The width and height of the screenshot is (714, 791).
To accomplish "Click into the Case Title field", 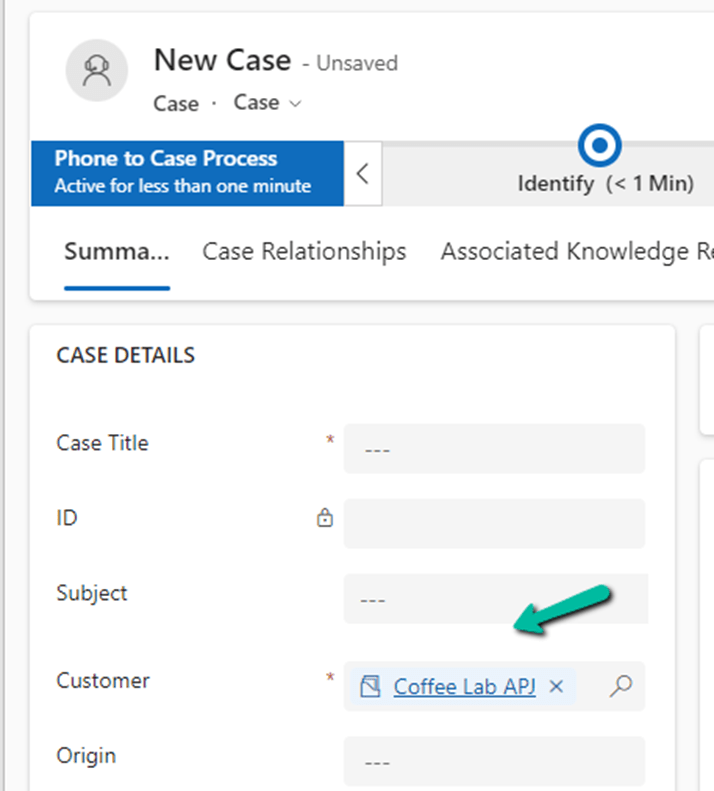I will [494, 449].
